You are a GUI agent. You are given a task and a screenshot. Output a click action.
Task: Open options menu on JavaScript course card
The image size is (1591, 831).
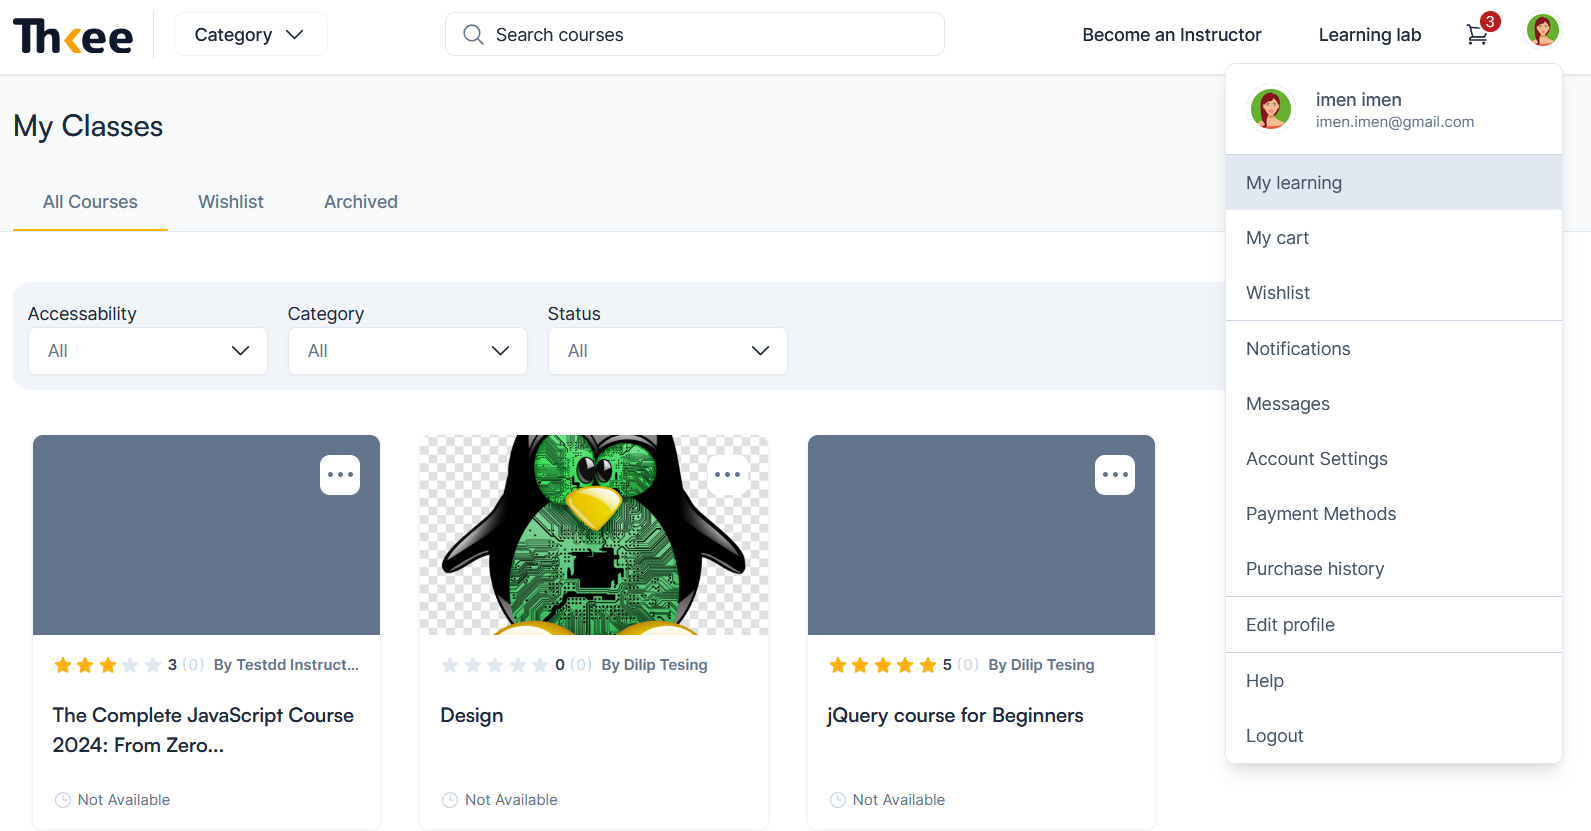[x=340, y=475]
